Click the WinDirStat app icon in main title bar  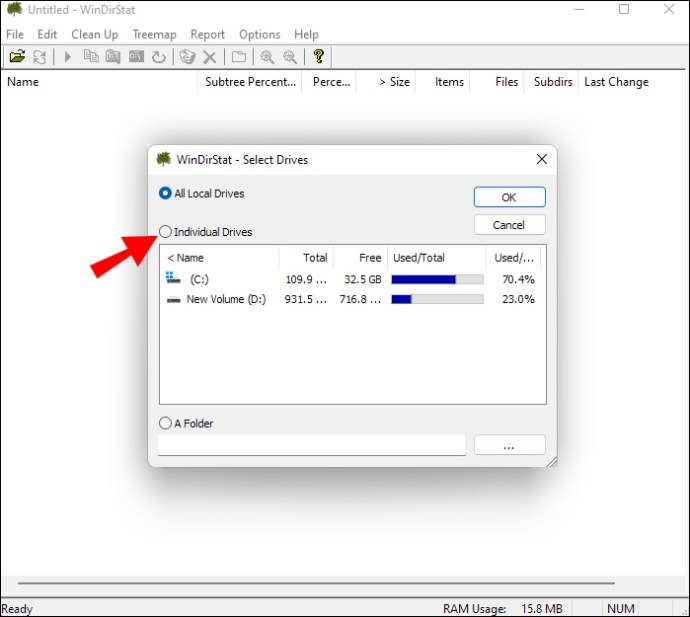15,9
